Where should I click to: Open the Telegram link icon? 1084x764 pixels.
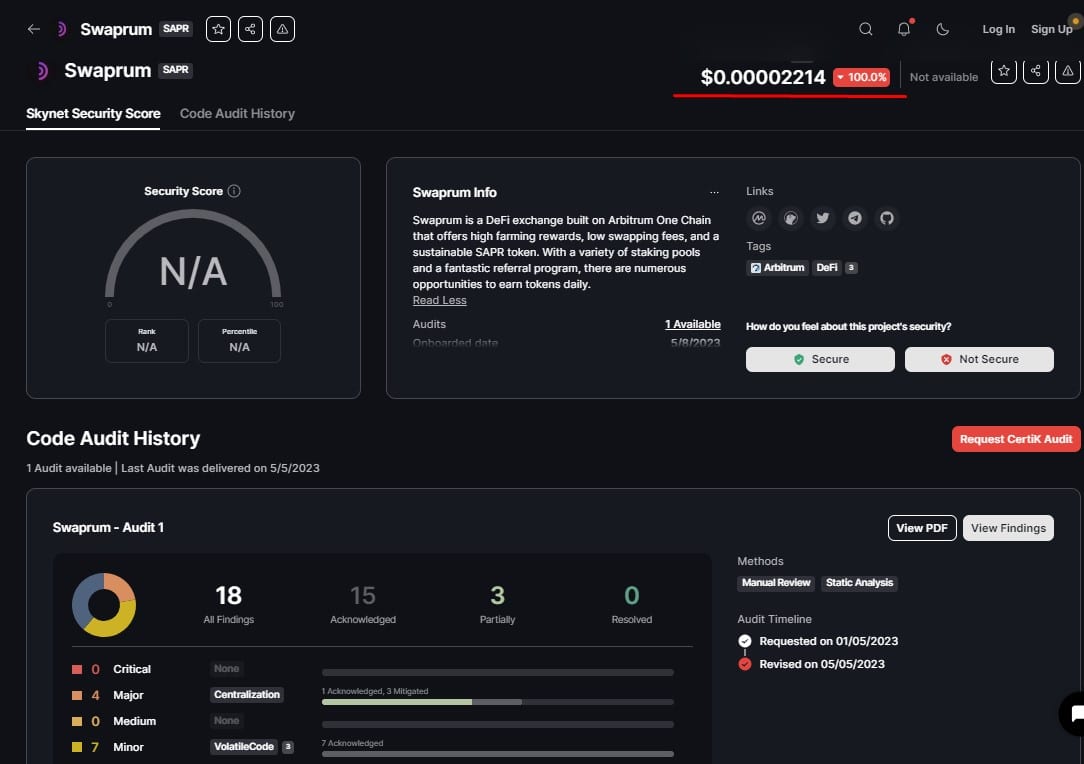tap(855, 218)
